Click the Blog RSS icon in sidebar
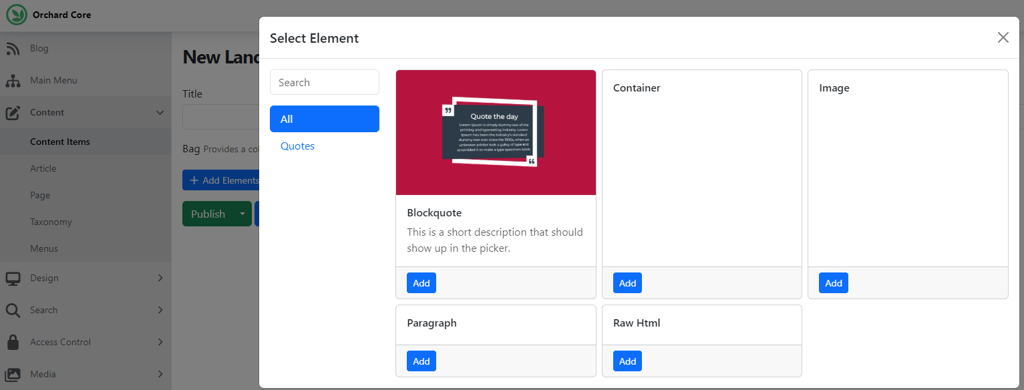This screenshot has width=1024, height=390. point(12,48)
